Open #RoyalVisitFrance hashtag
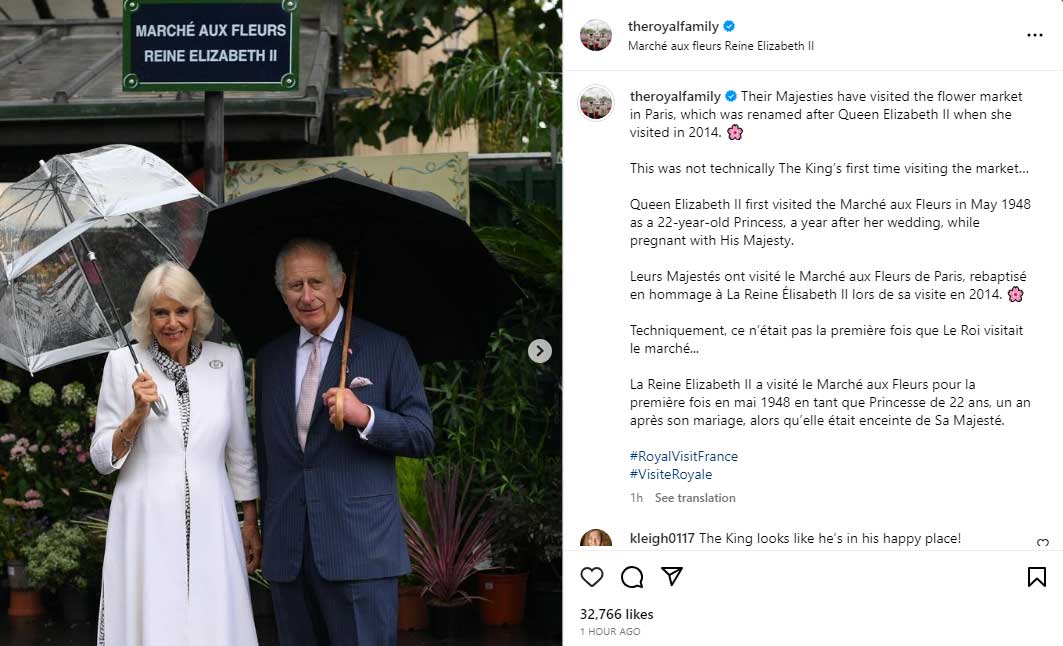The image size is (1063, 646). click(683, 456)
